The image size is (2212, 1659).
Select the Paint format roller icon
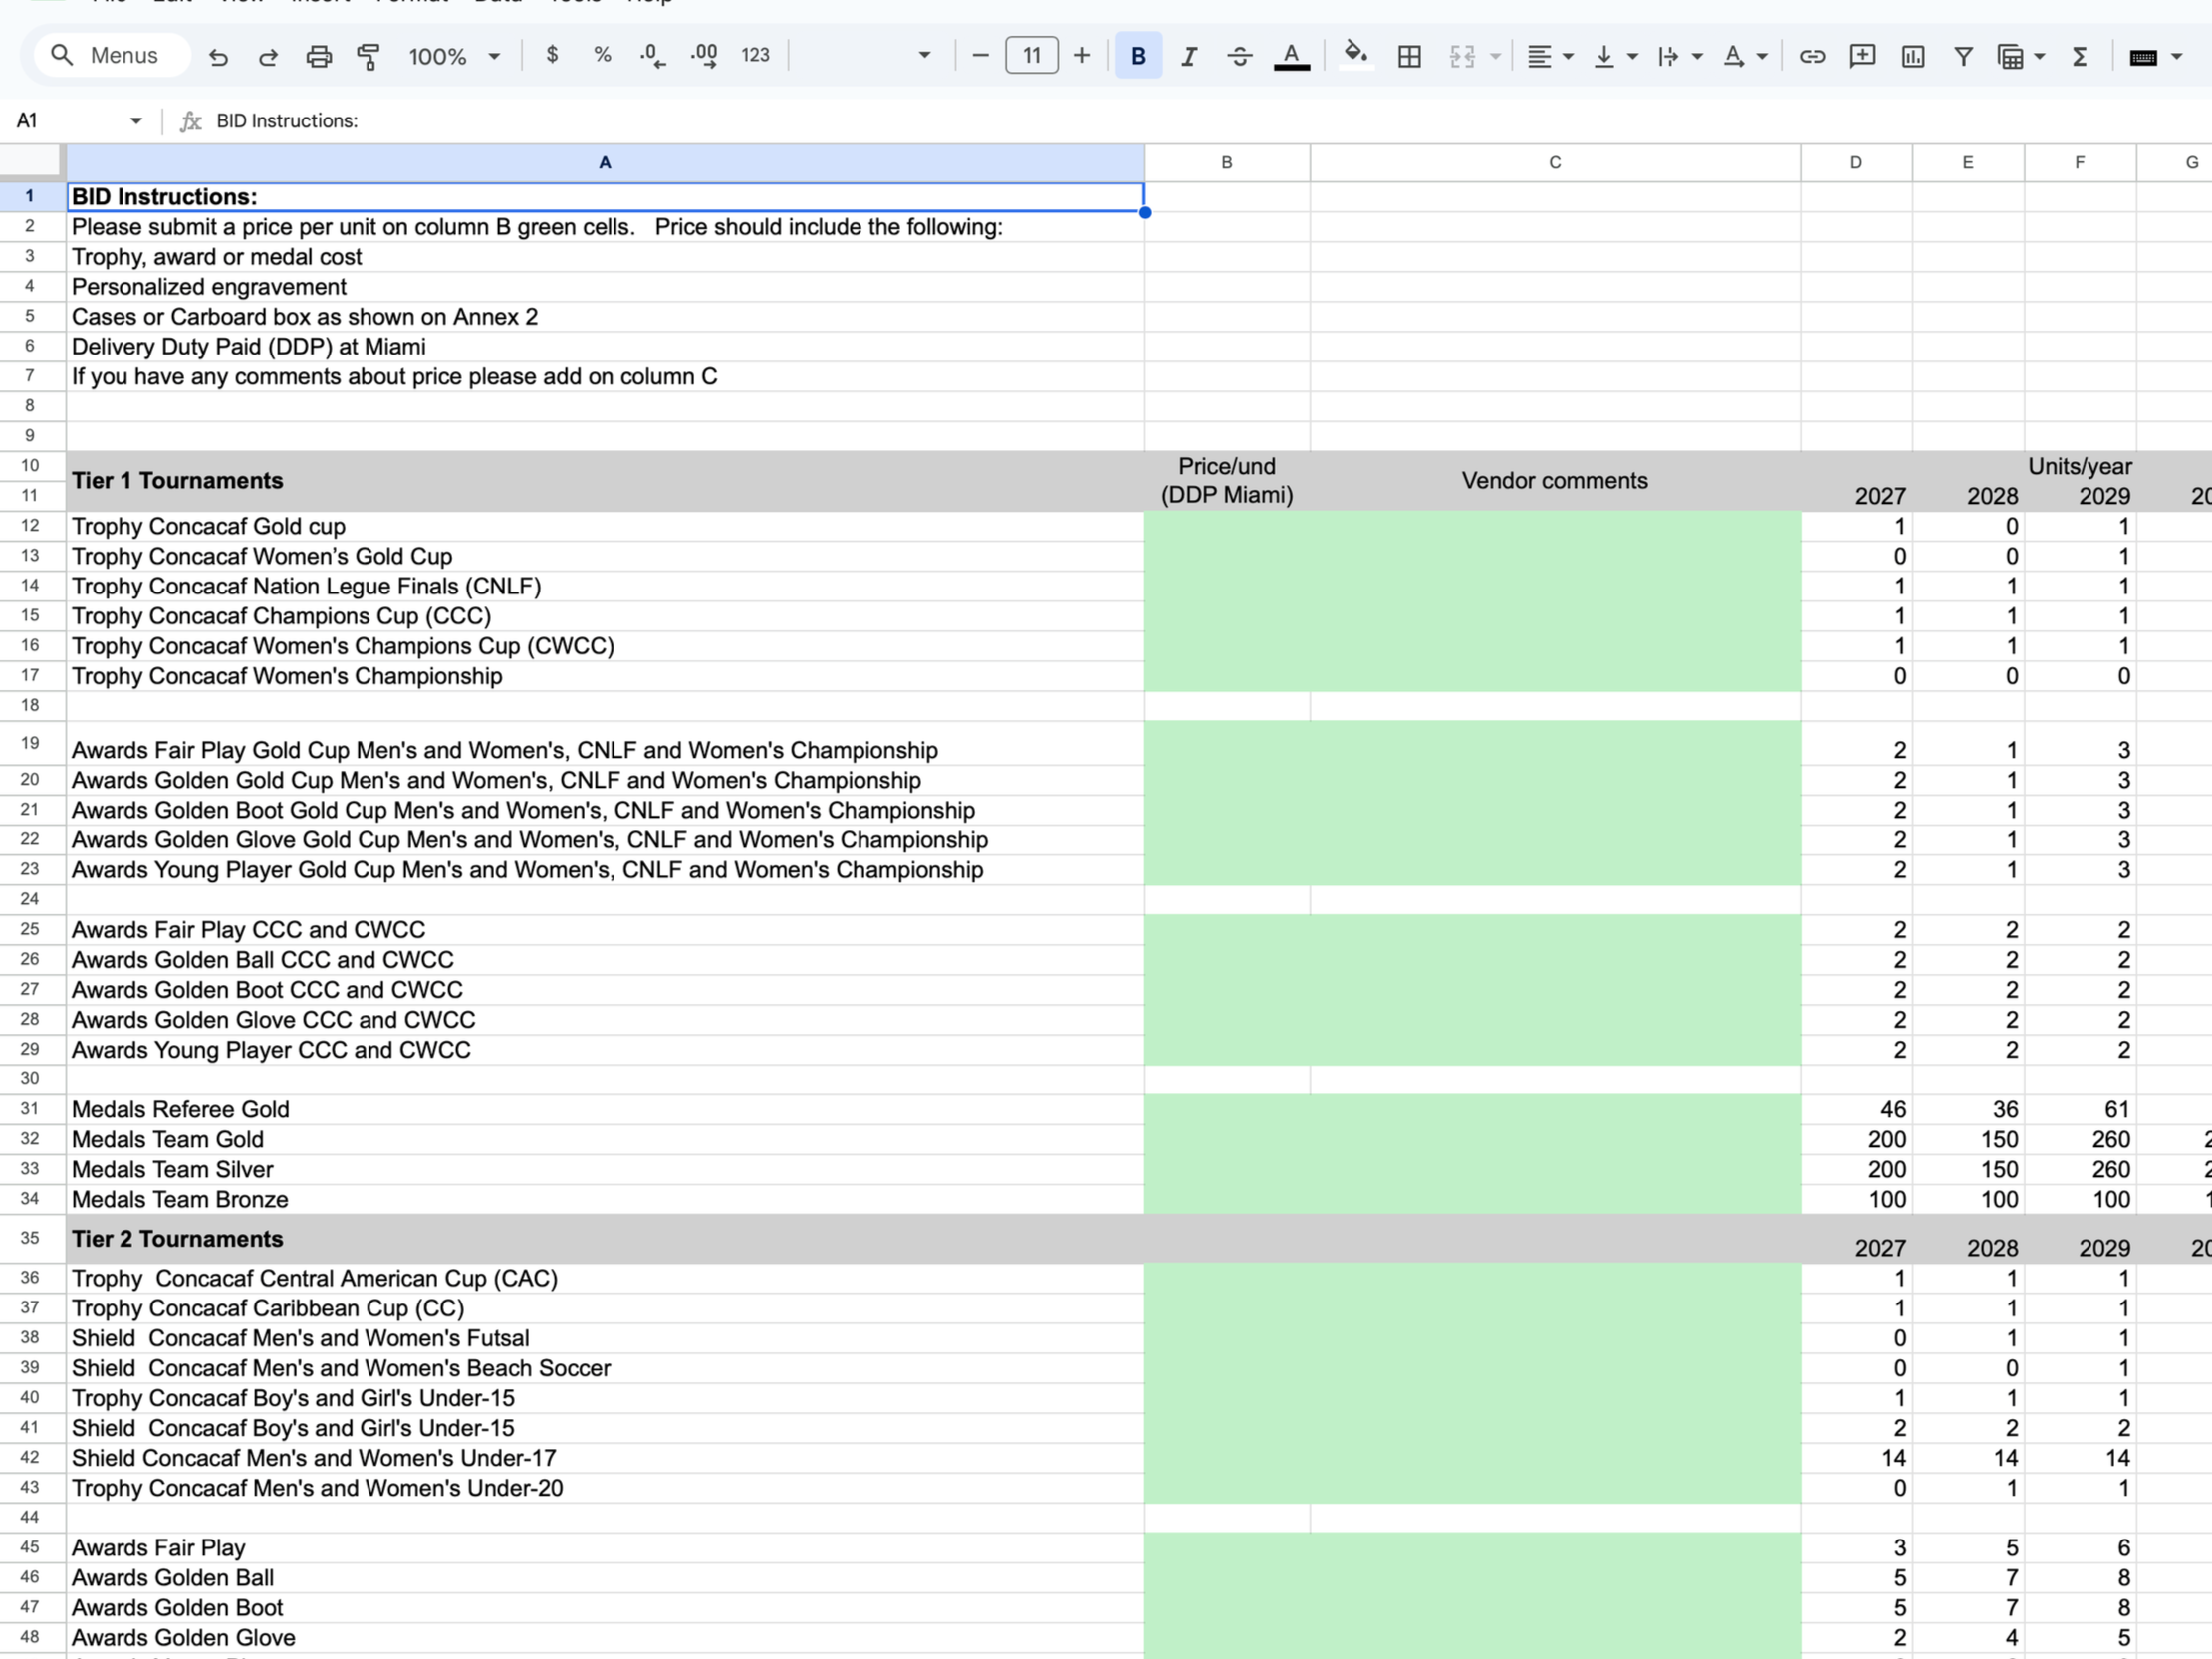coord(368,56)
